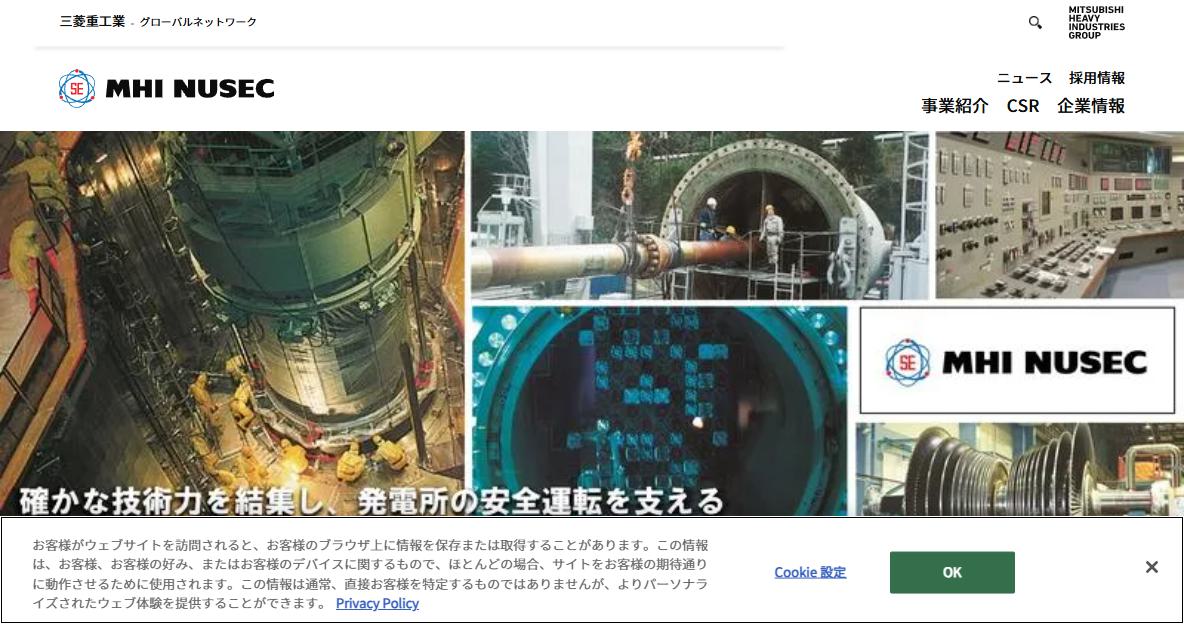The image size is (1184, 624).
Task: Click hero caption 確かな技術力を結集し
Action: (x=171, y=502)
